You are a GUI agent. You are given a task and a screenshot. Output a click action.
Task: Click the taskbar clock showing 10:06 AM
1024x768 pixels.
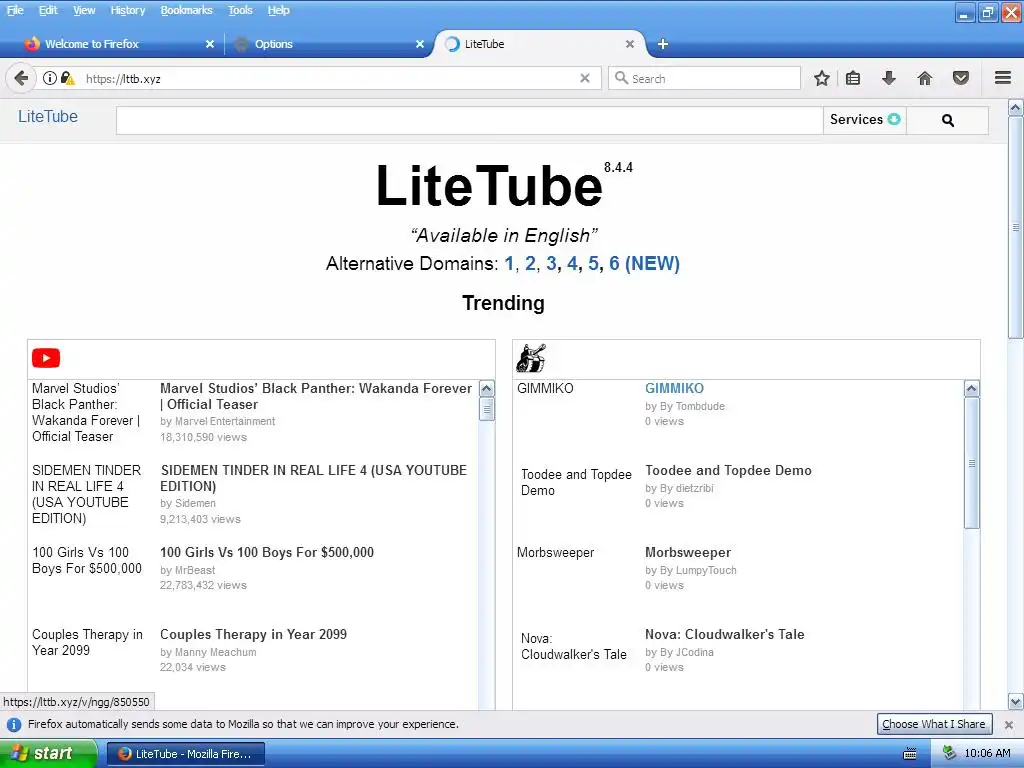pyautogui.click(x=987, y=753)
